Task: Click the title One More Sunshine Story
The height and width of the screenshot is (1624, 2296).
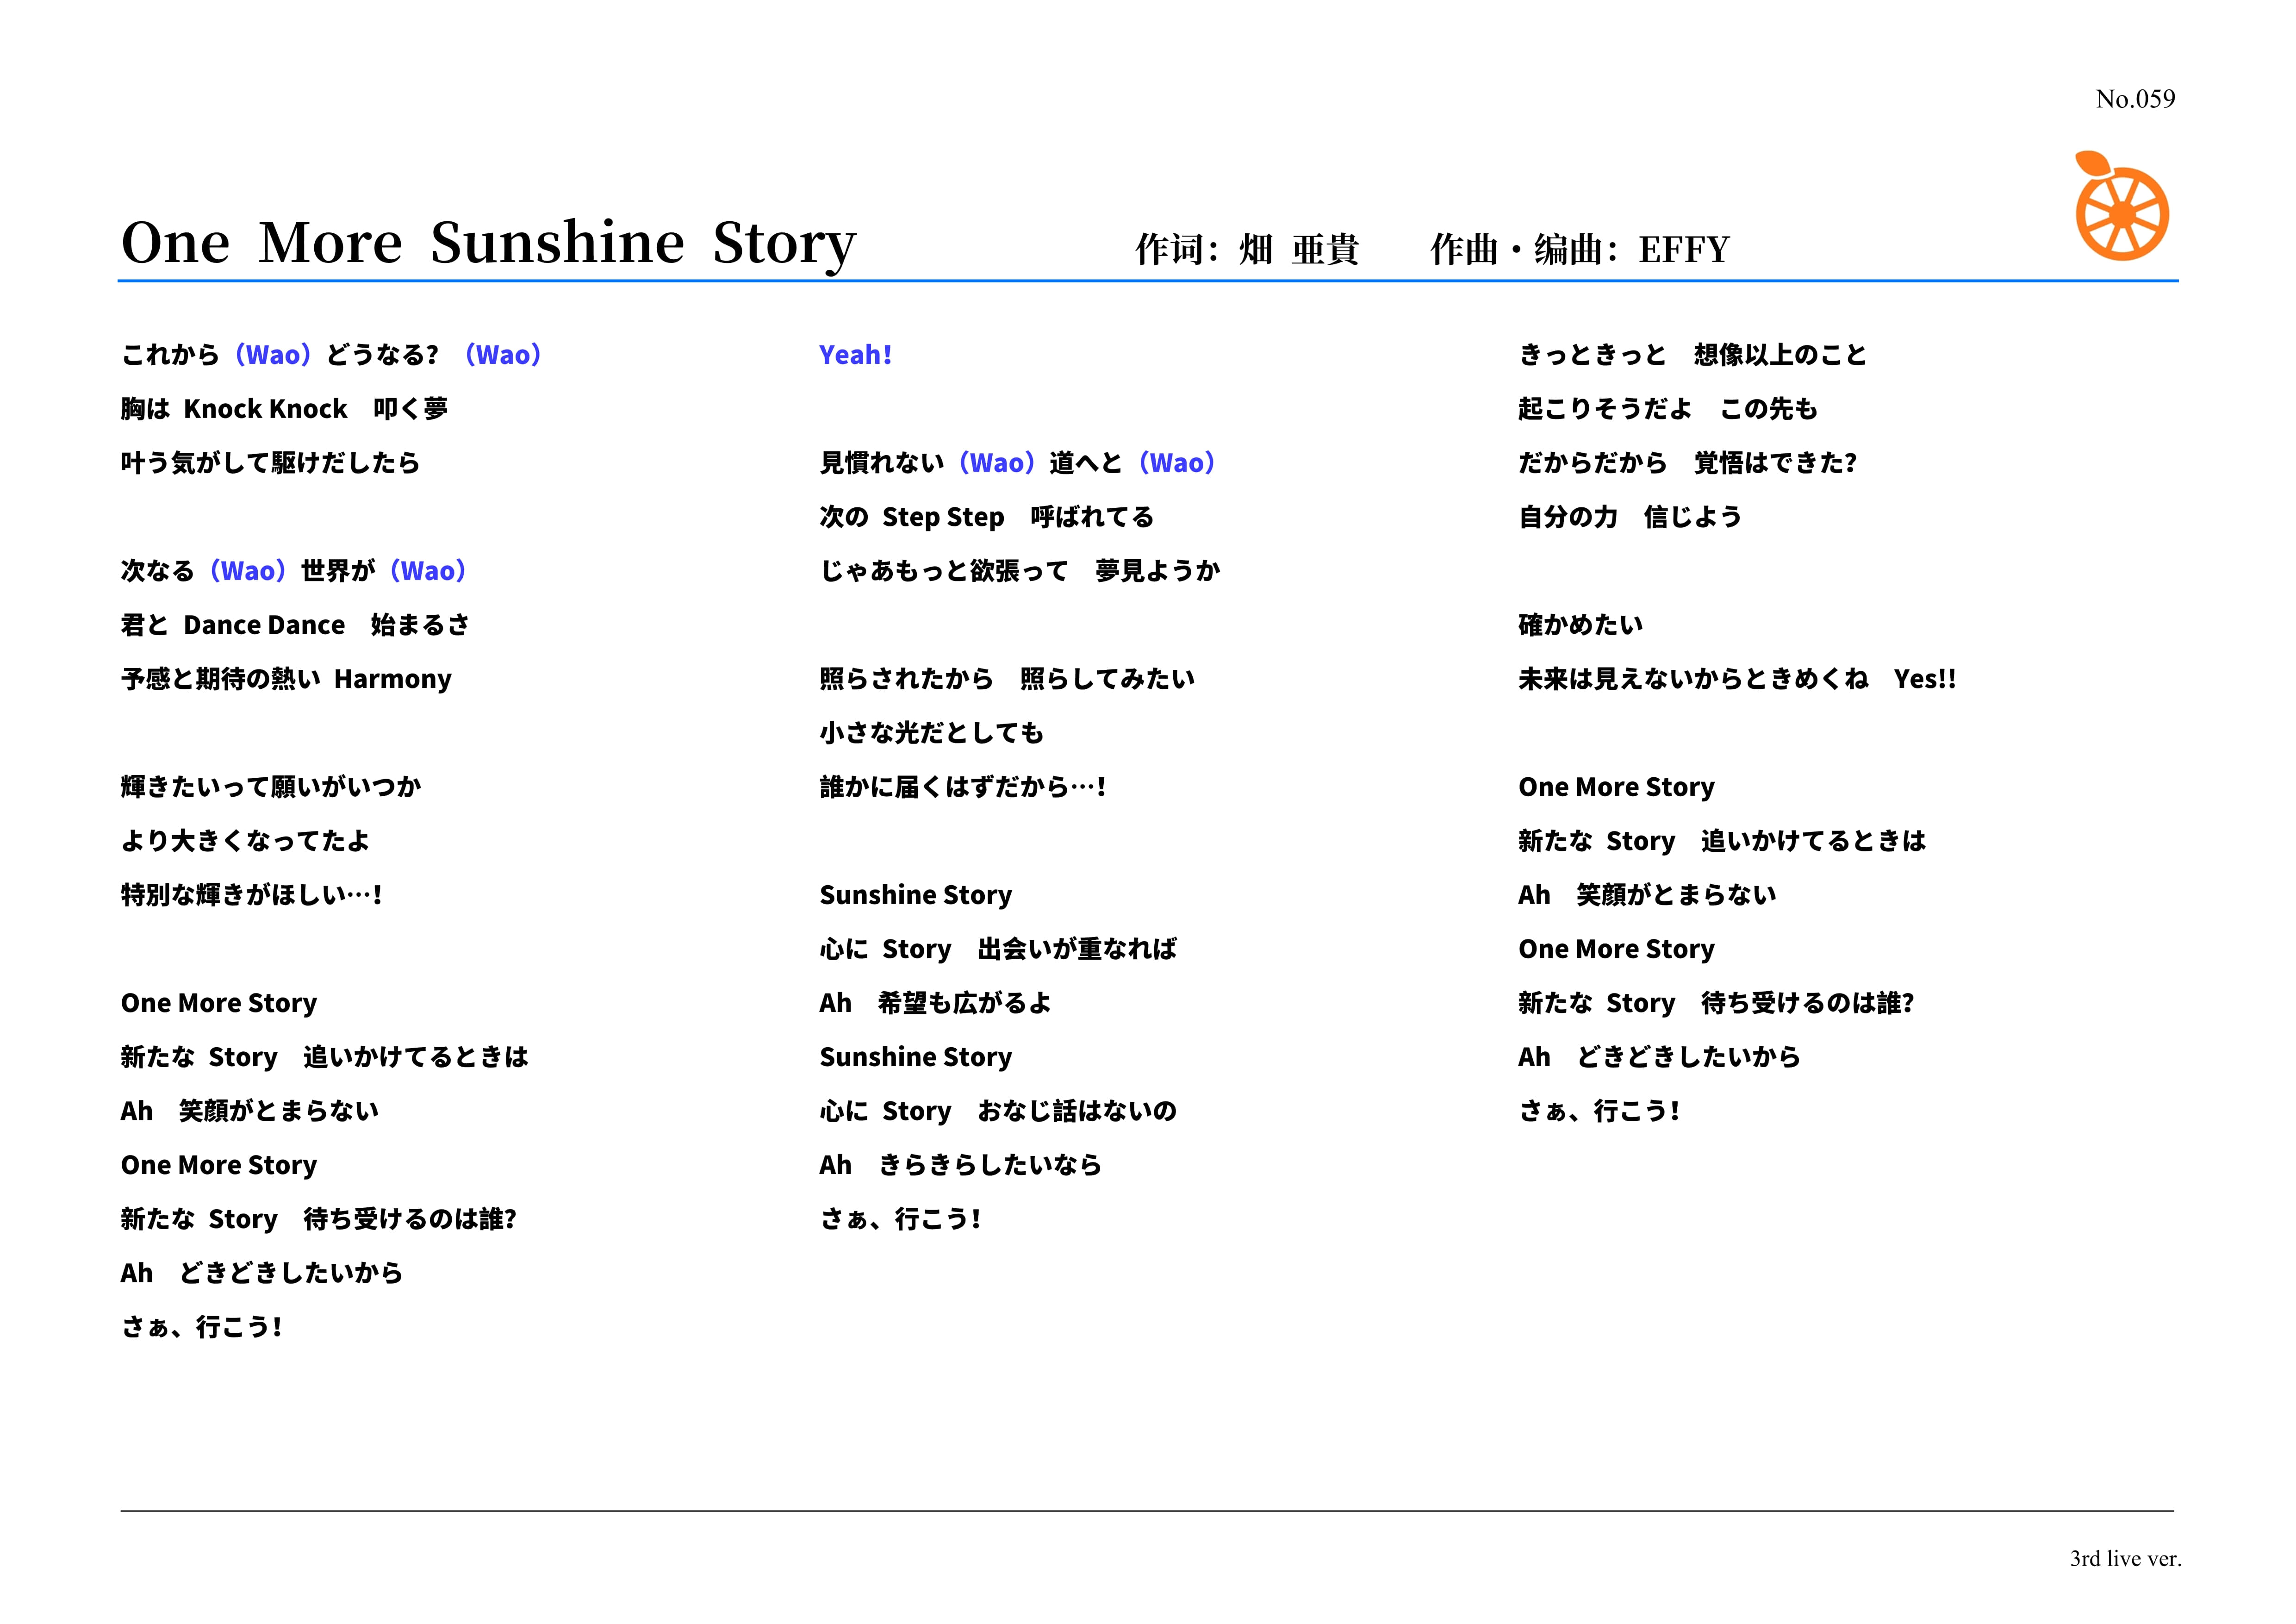Action: tap(488, 243)
